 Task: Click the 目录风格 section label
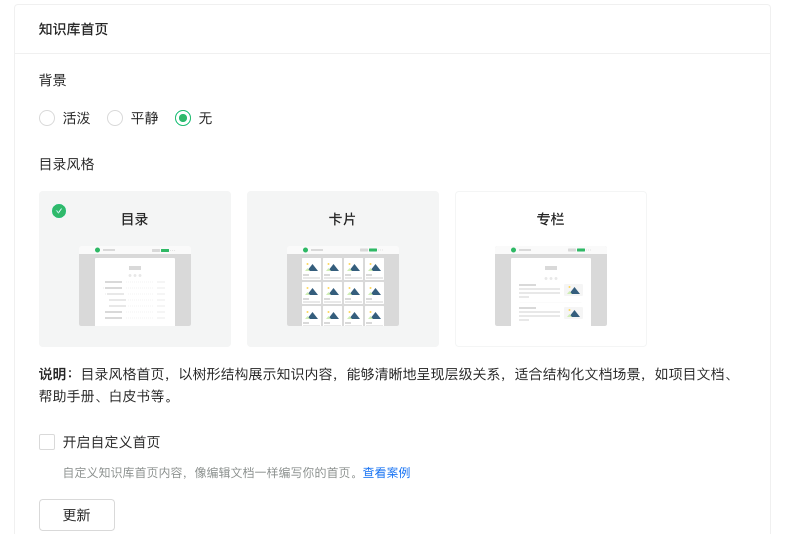click(x=67, y=164)
